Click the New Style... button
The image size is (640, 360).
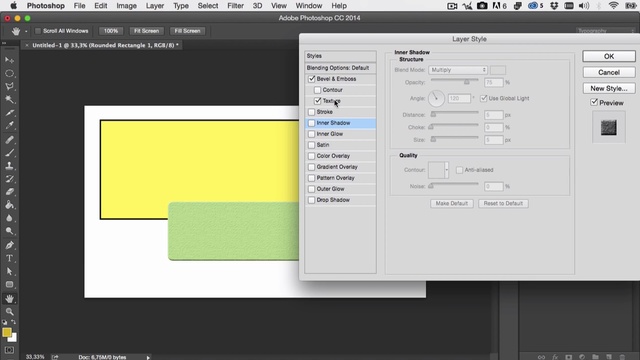609,88
